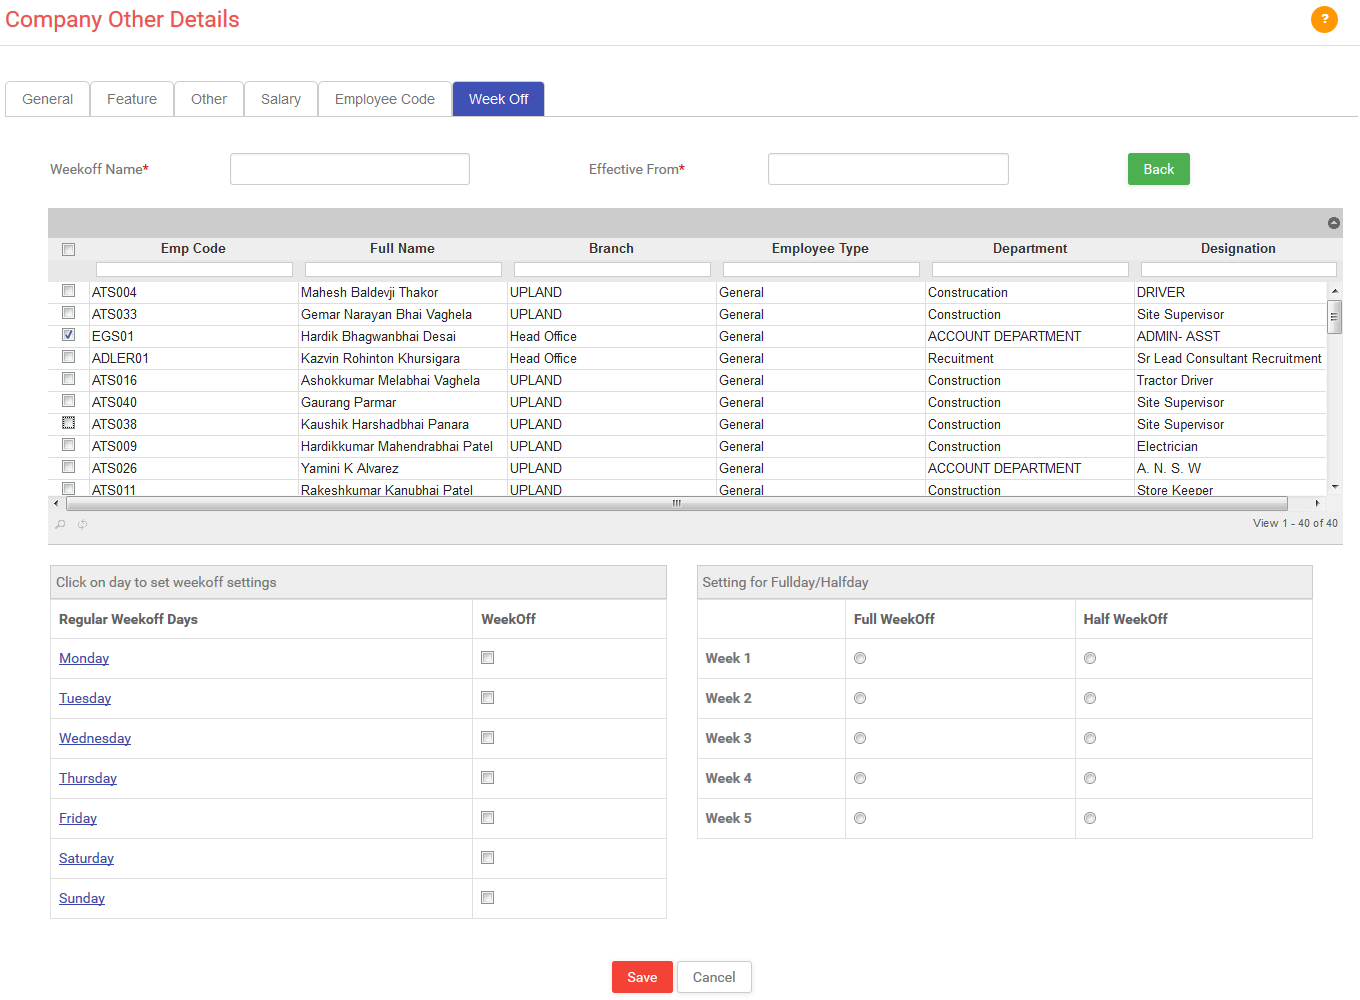Open the Salary tab
Viewport: 1360px width, 1000px height.
tap(281, 99)
